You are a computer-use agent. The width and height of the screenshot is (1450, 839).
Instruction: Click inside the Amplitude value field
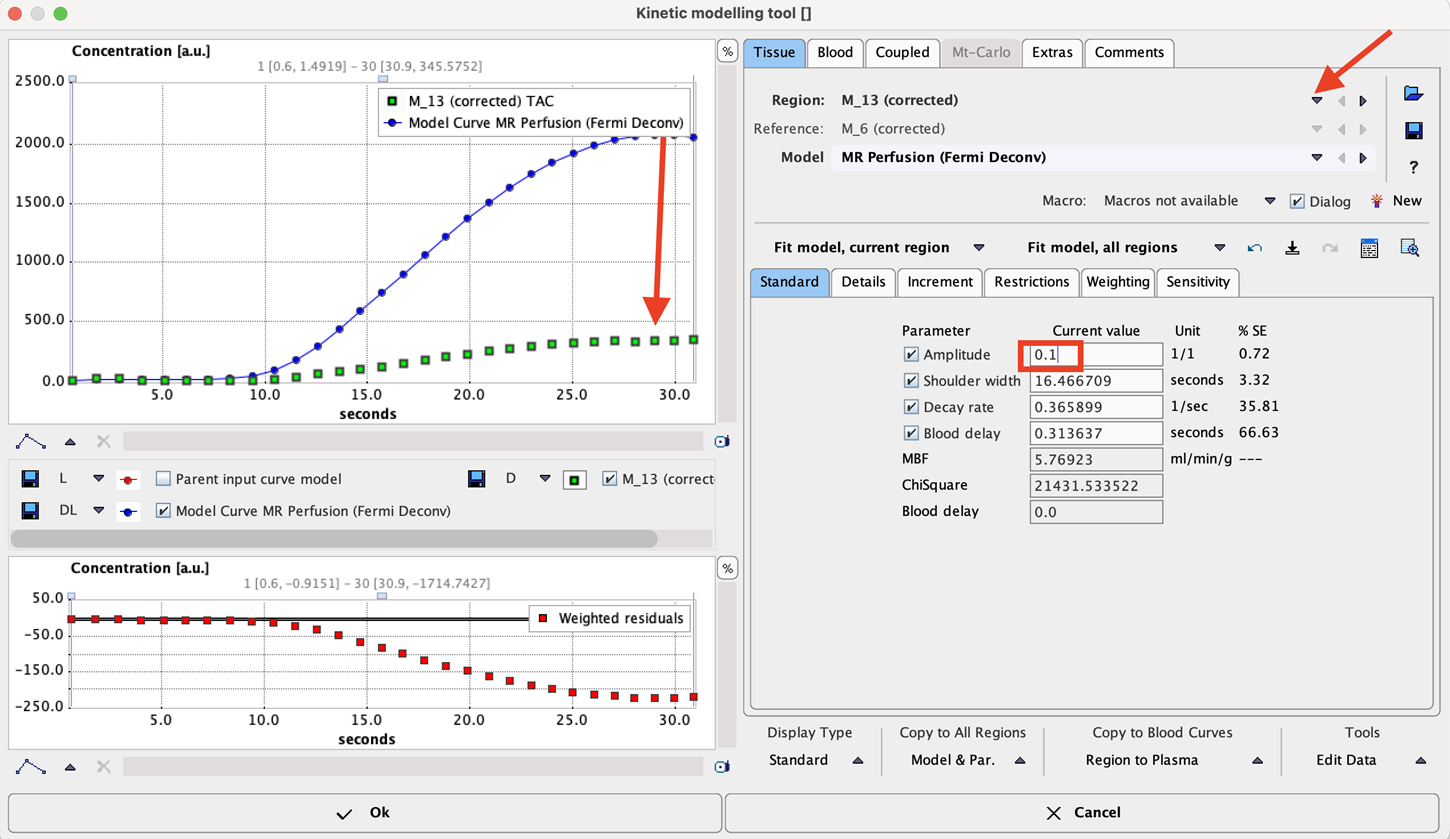1096,354
